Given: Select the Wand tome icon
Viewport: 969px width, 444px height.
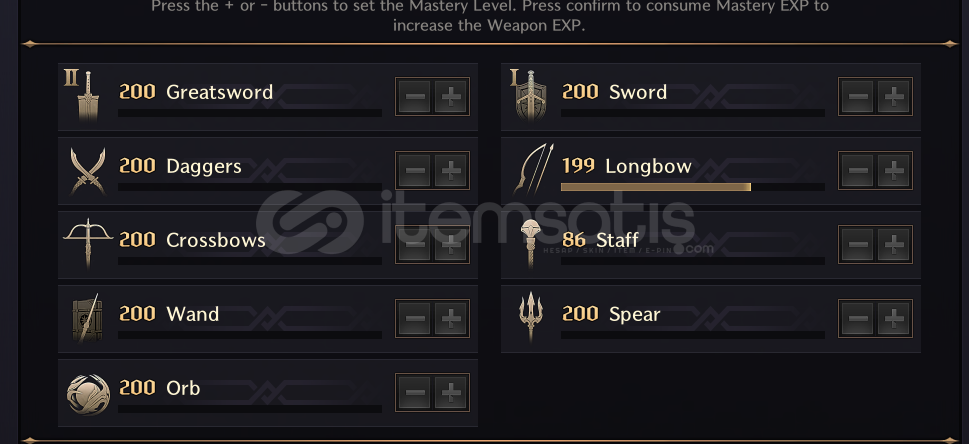Looking at the screenshot, I should (87, 318).
